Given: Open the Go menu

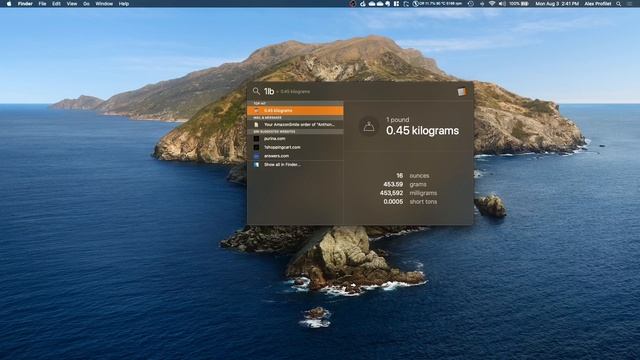Looking at the screenshot, I should click(87, 4).
